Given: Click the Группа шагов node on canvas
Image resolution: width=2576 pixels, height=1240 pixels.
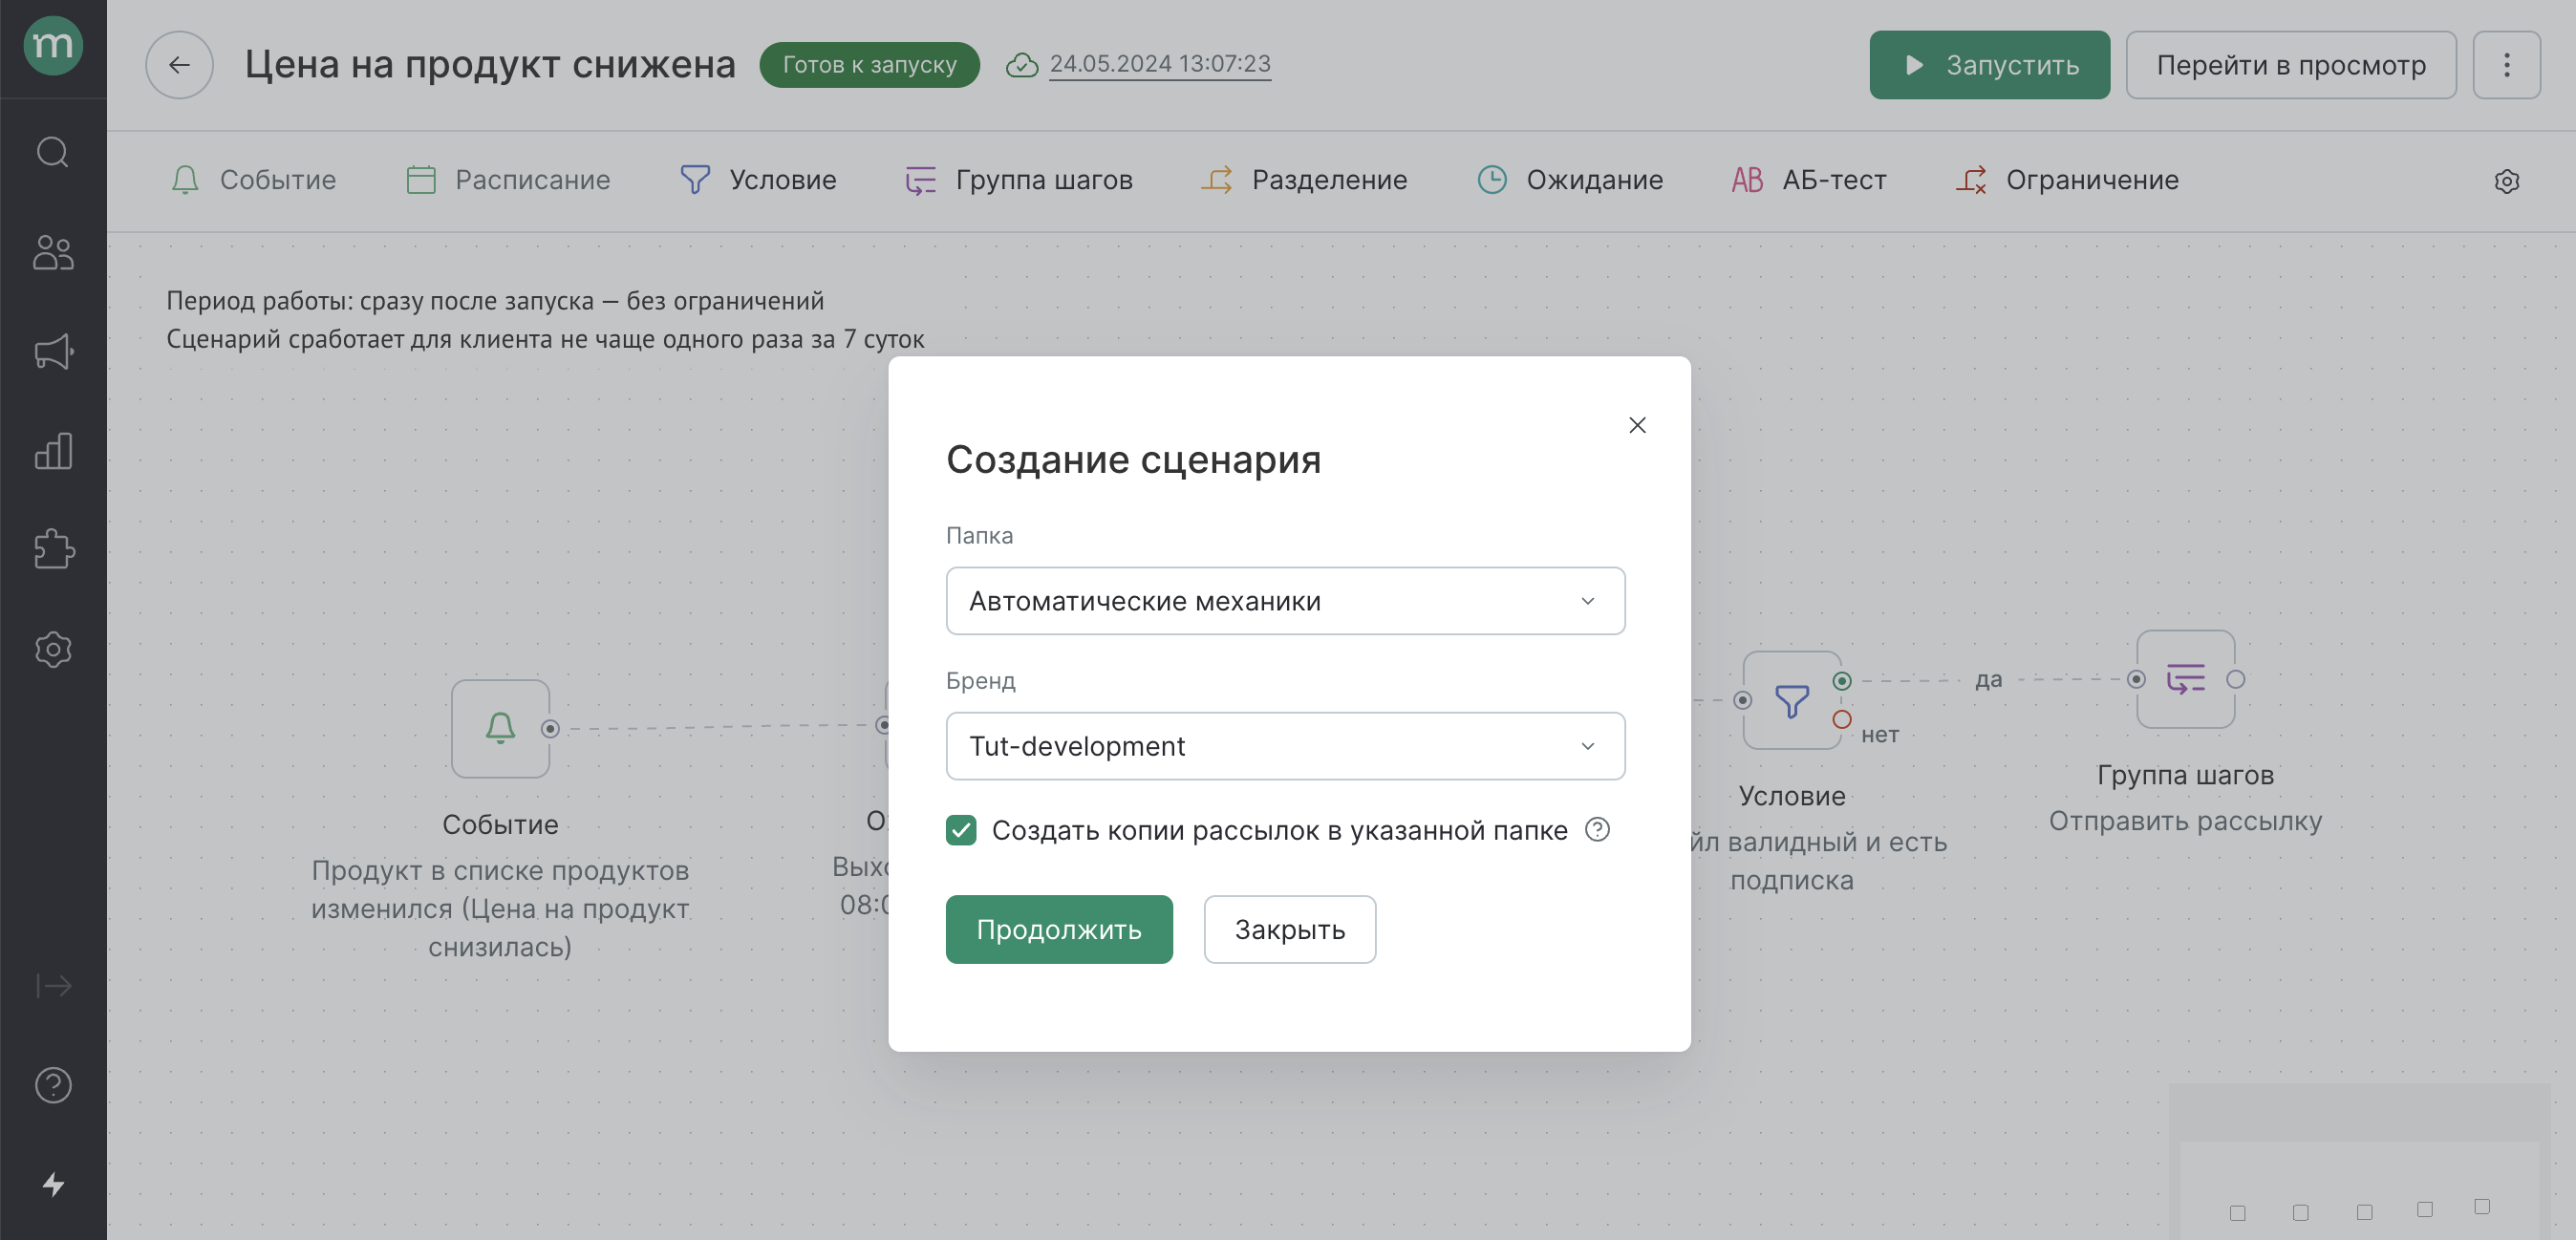Looking at the screenshot, I should pyautogui.click(x=2185, y=679).
